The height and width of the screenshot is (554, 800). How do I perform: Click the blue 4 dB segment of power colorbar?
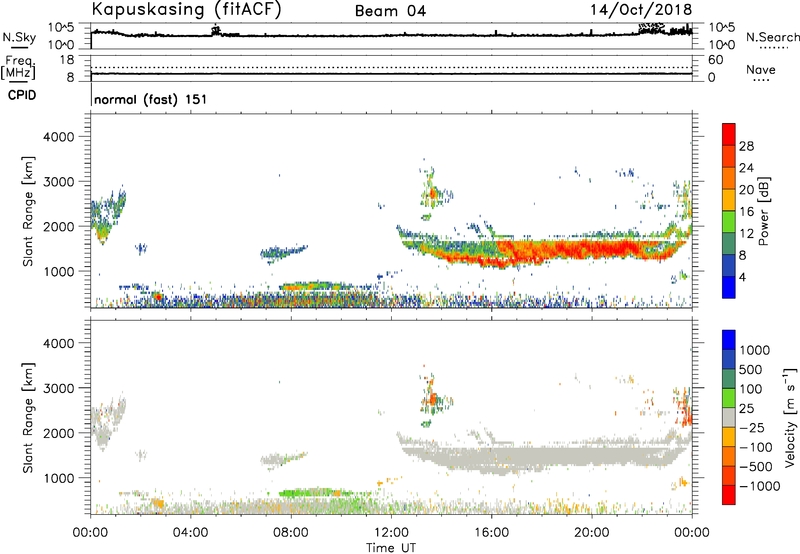click(x=729, y=287)
